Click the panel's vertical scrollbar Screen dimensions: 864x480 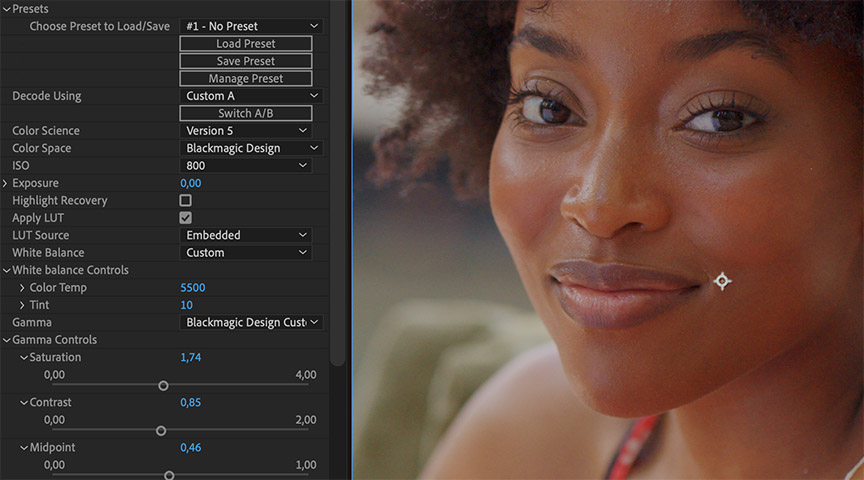(x=337, y=180)
